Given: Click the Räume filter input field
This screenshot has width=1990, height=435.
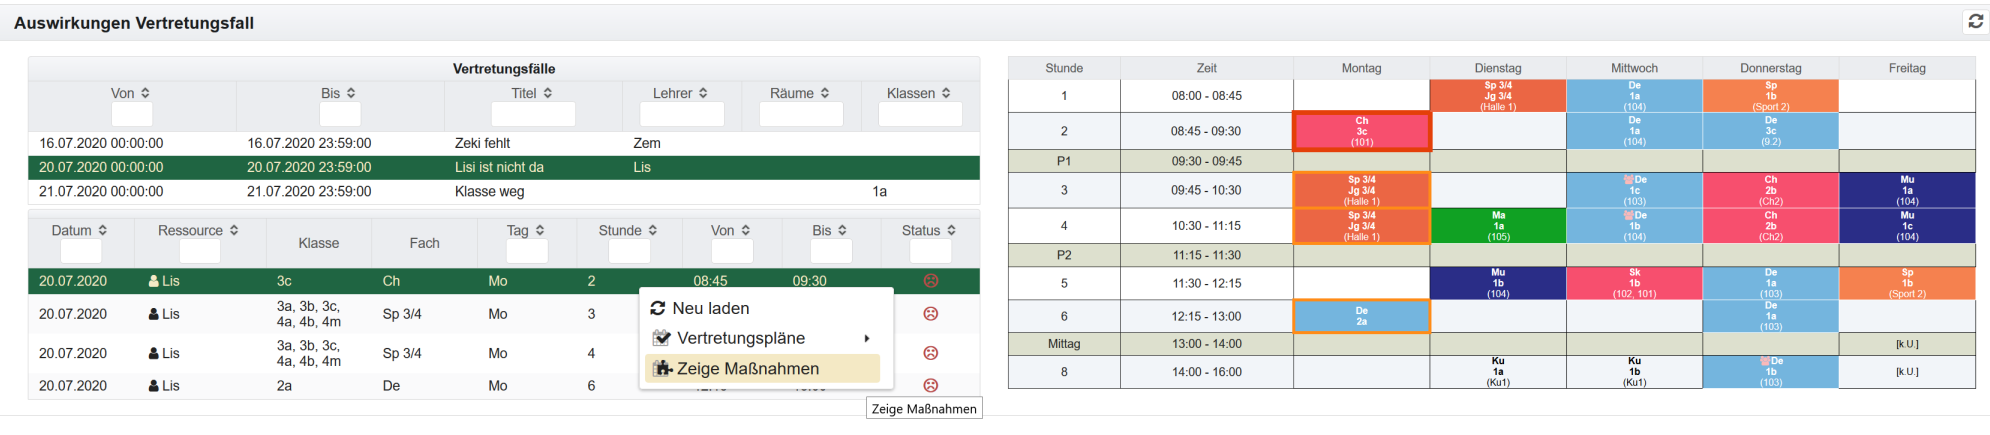Looking at the screenshot, I should (800, 115).
